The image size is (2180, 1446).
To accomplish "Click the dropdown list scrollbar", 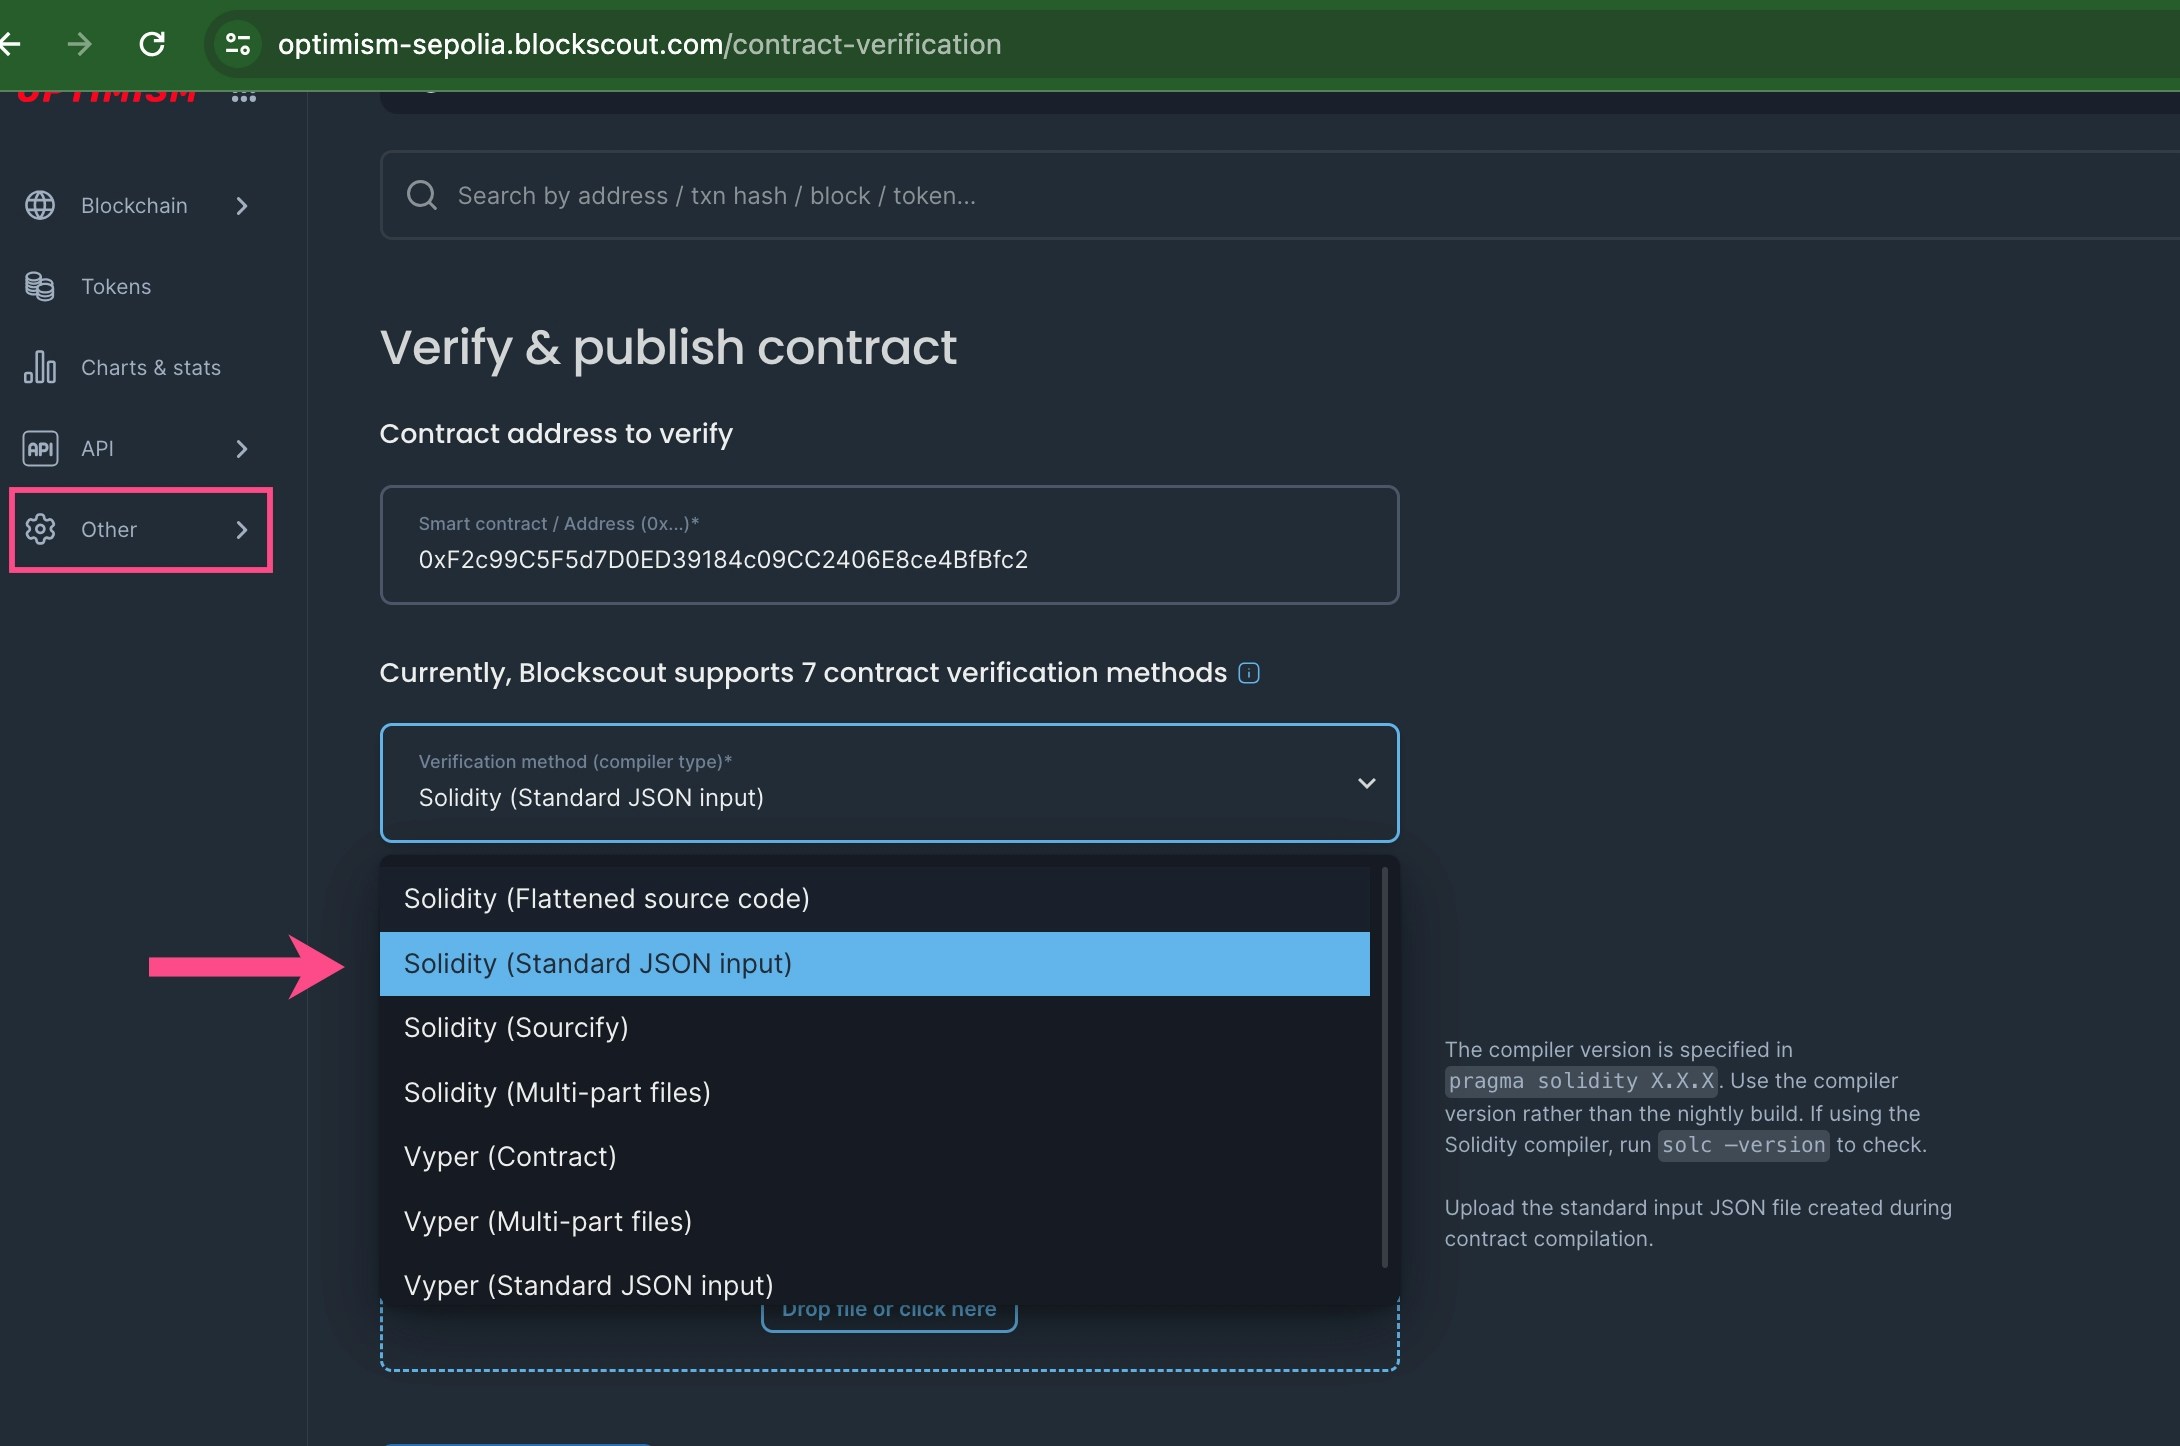I will 1385,1066.
